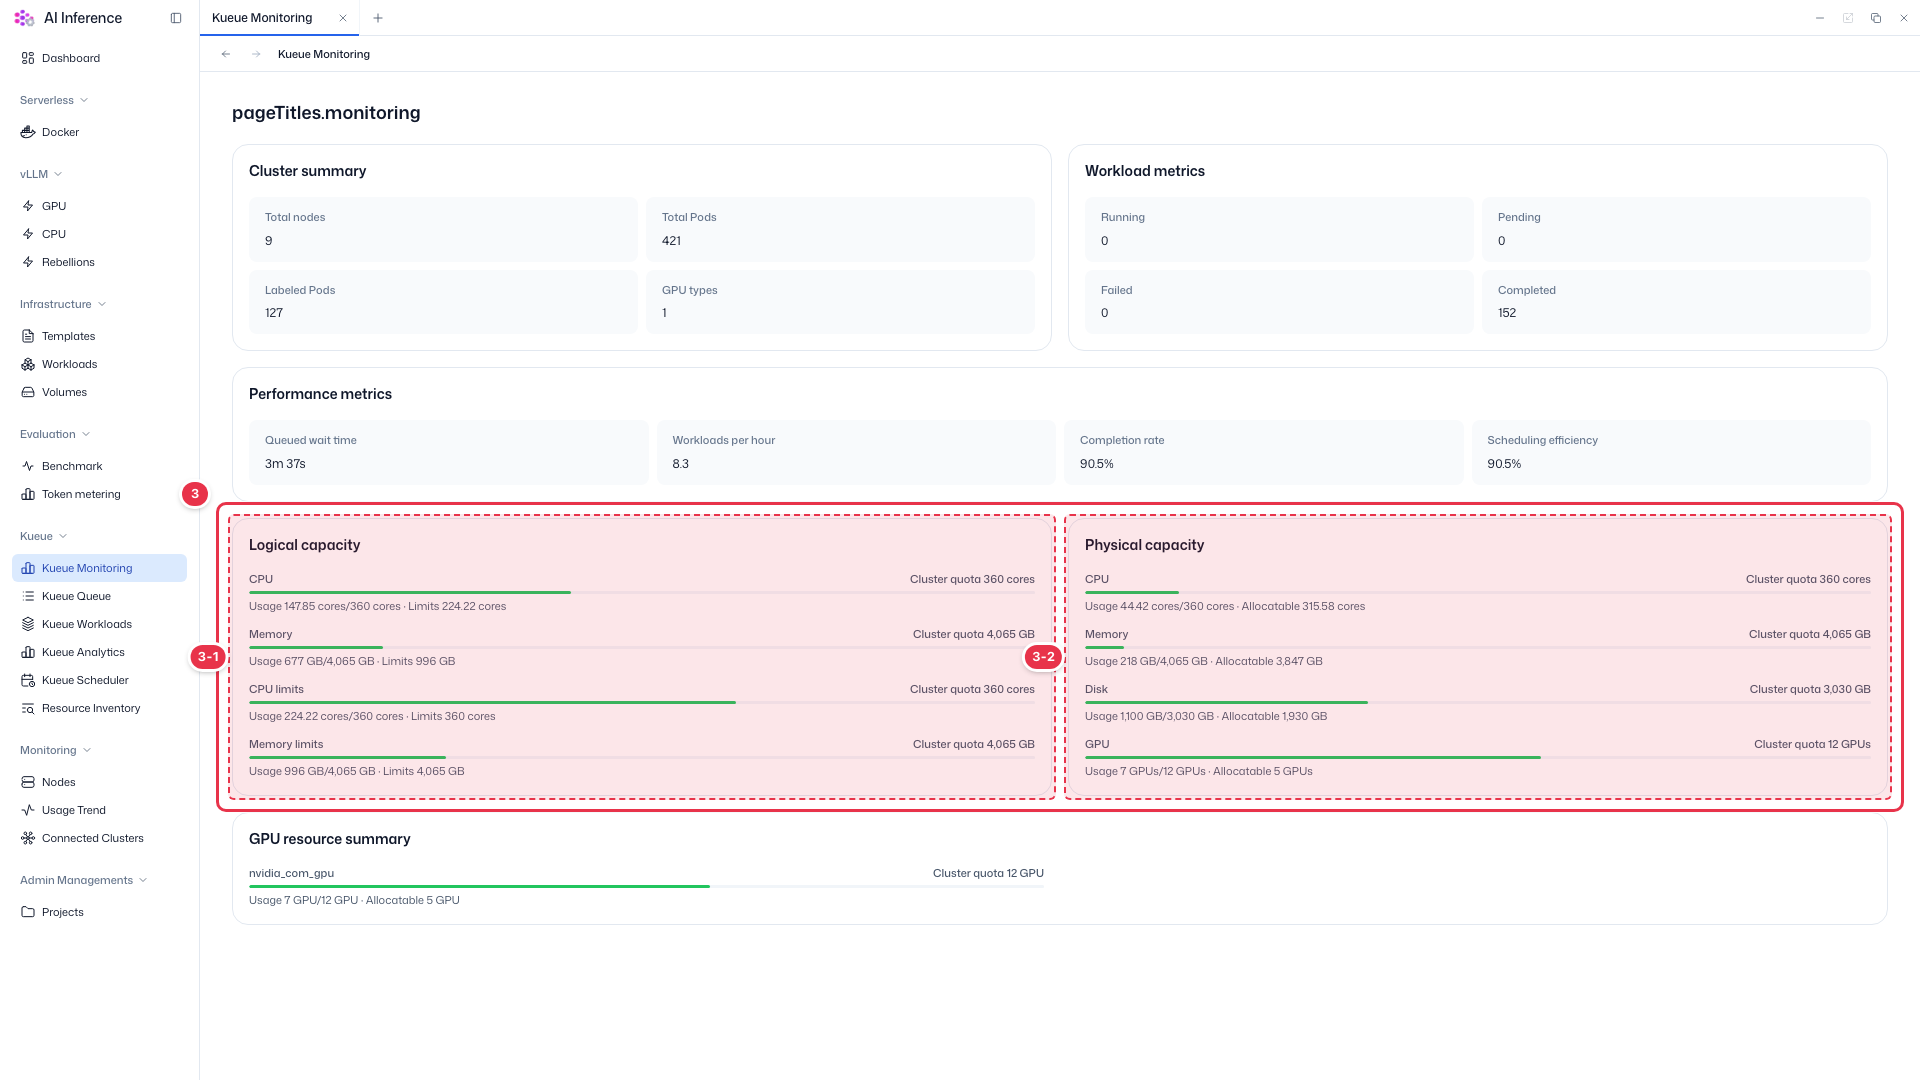Click the CPU item under vLLM

[99, 234]
